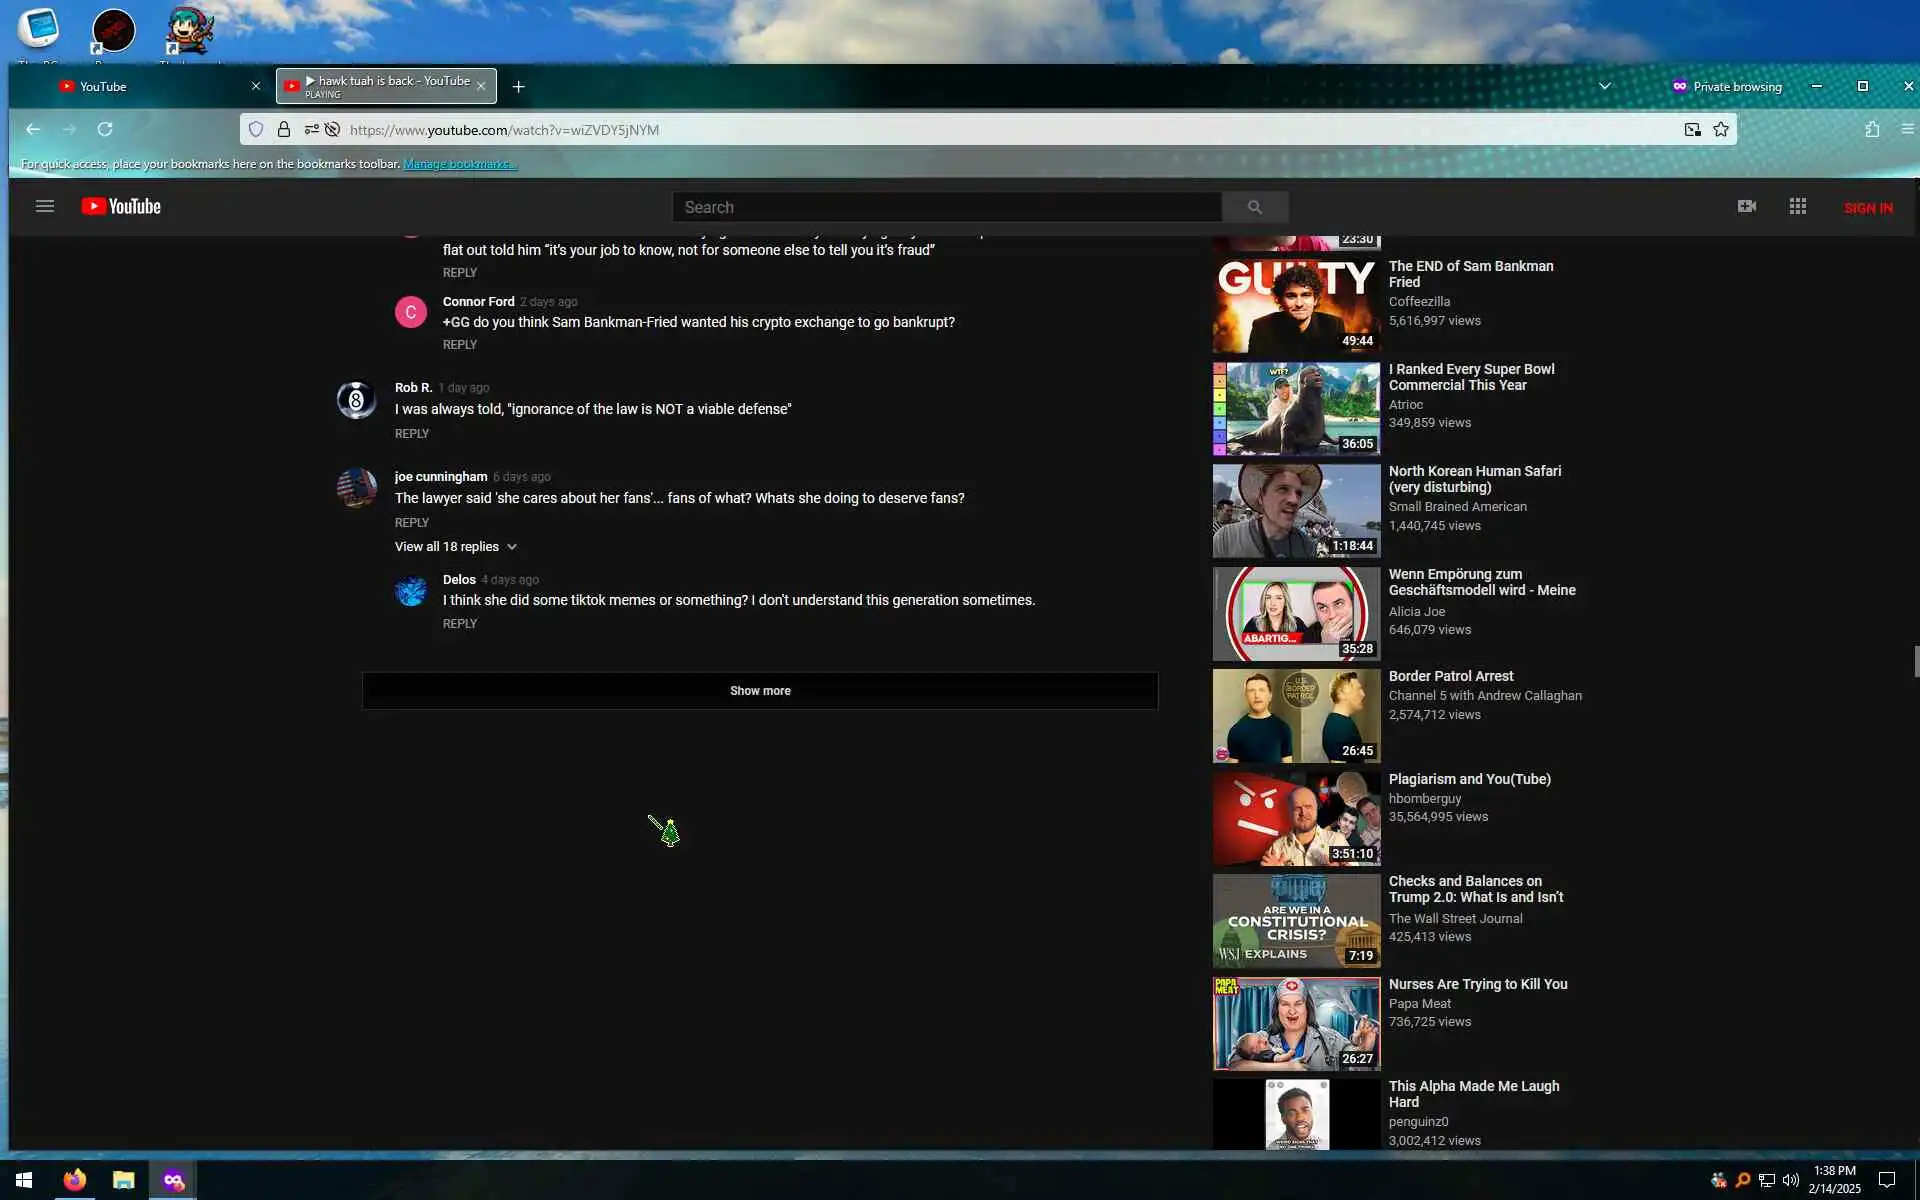Click the browser reload button
The height and width of the screenshot is (1200, 1920).
click(105, 129)
